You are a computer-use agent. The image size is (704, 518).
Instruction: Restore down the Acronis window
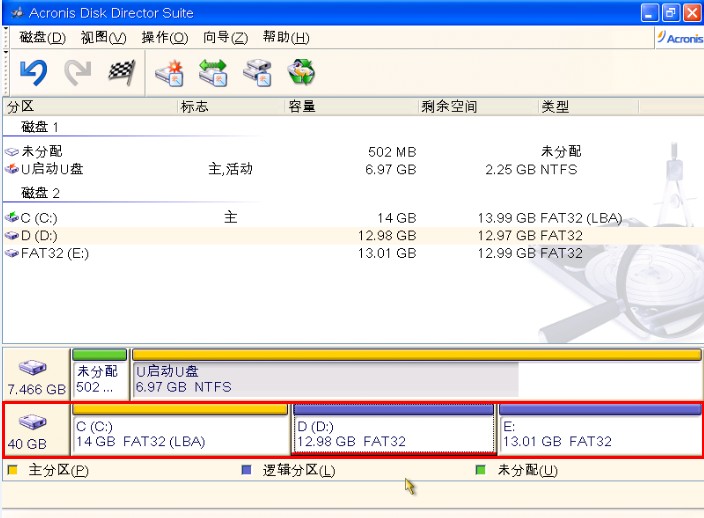670,13
